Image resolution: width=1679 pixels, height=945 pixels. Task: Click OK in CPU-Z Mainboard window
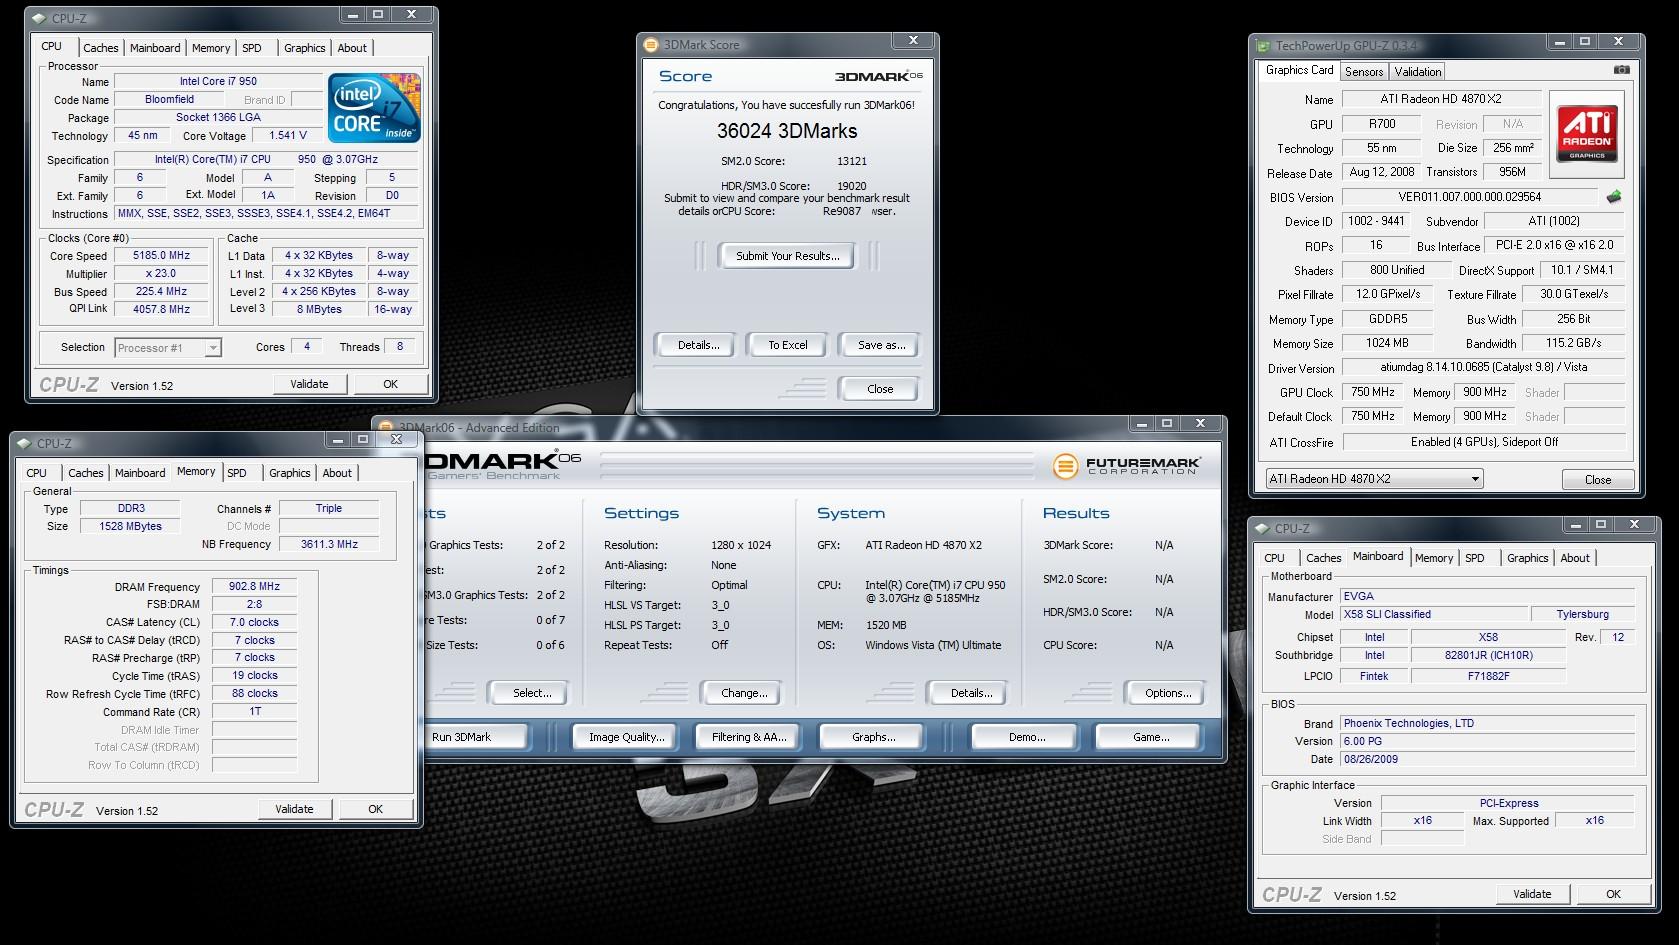point(1613,894)
